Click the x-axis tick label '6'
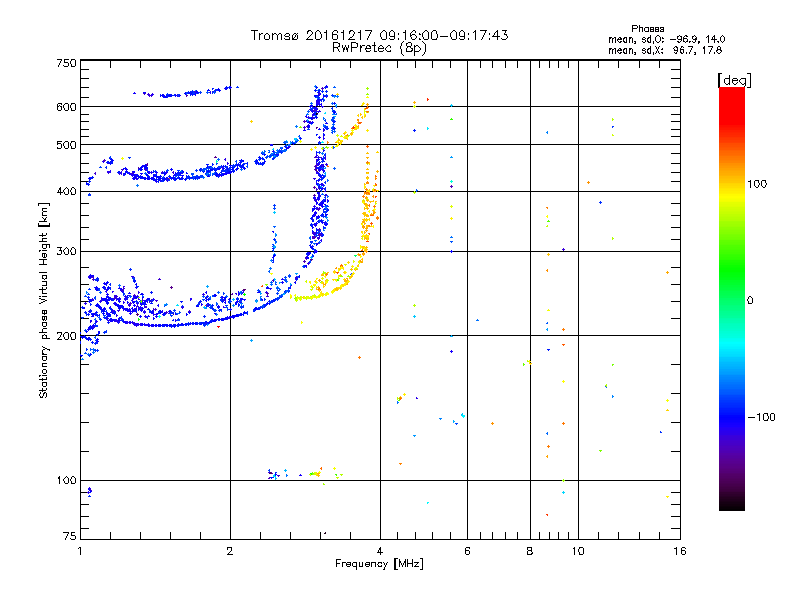 pos(467,551)
